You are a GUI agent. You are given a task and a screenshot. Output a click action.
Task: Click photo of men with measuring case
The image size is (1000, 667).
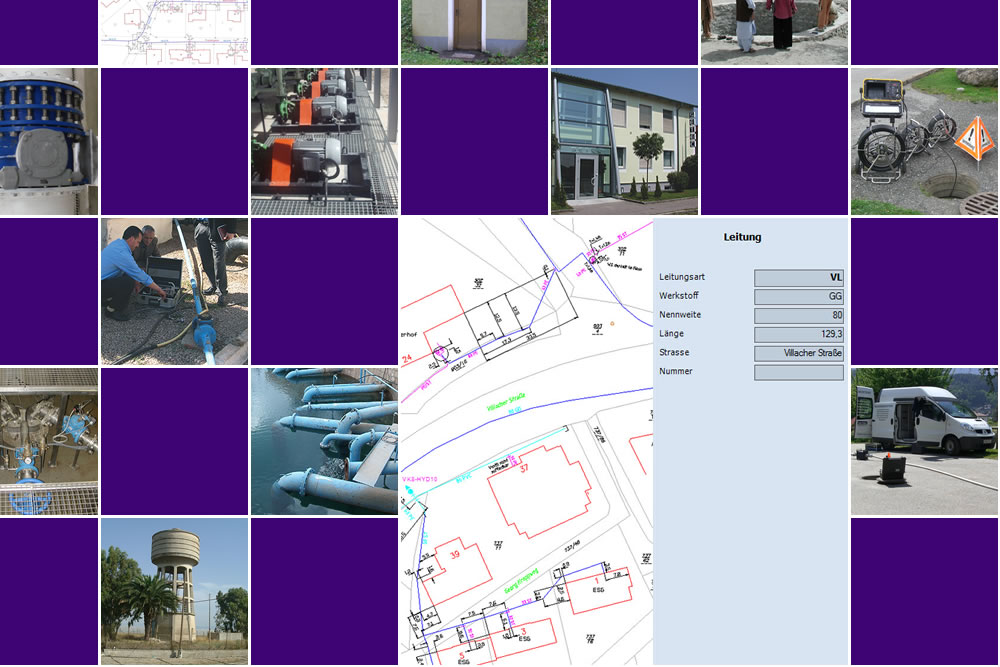(x=174, y=291)
